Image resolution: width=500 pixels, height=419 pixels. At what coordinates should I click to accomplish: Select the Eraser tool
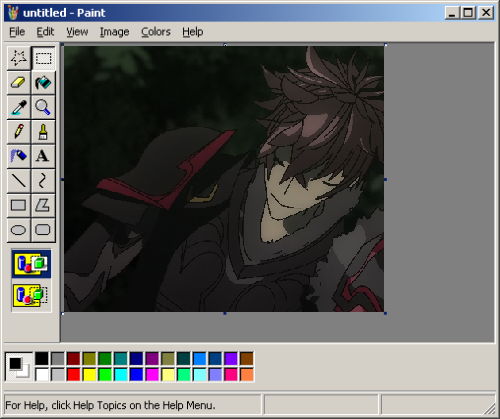pyautogui.click(x=19, y=82)
